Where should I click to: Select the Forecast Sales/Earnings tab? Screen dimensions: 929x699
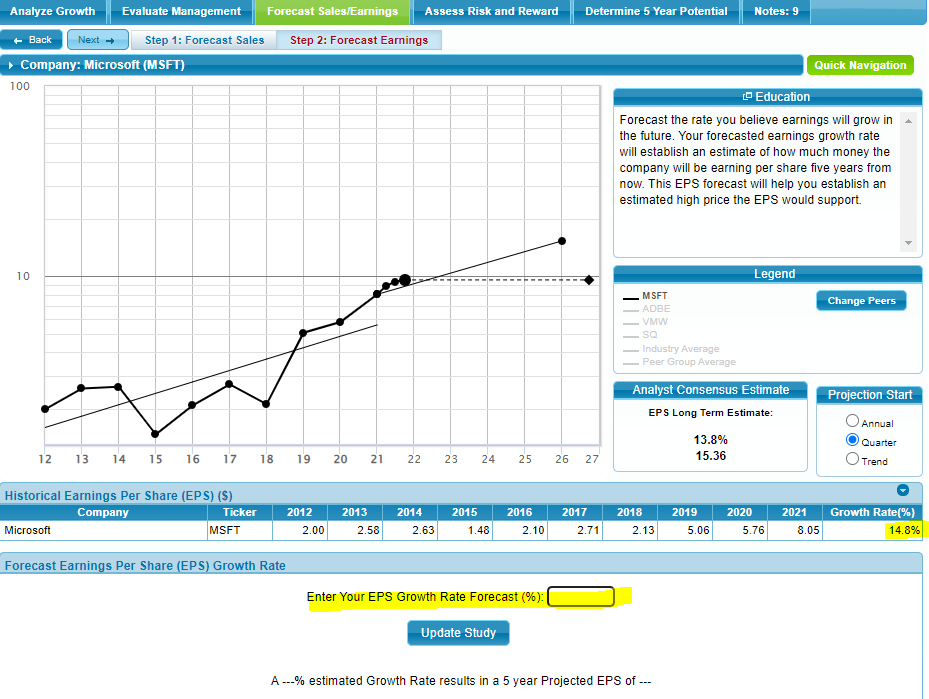pyautogui.click(x=332, y=11)
